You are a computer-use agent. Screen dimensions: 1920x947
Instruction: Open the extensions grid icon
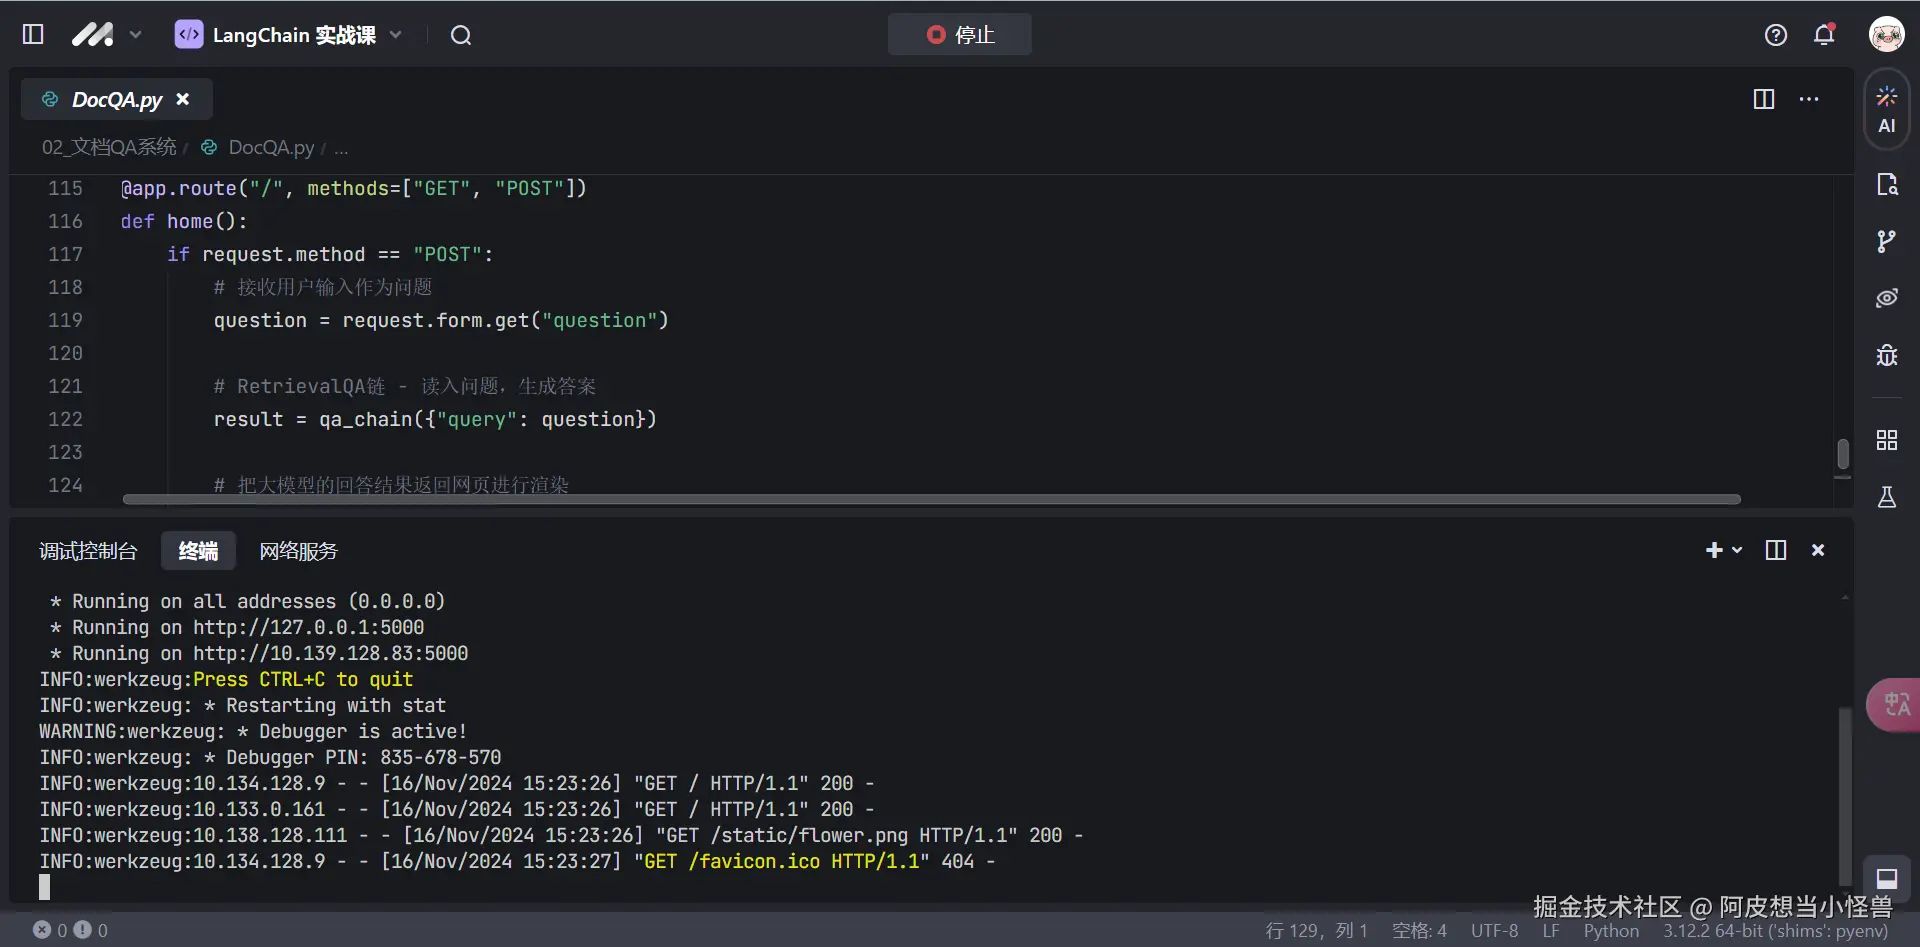[x=1886, y=440]
